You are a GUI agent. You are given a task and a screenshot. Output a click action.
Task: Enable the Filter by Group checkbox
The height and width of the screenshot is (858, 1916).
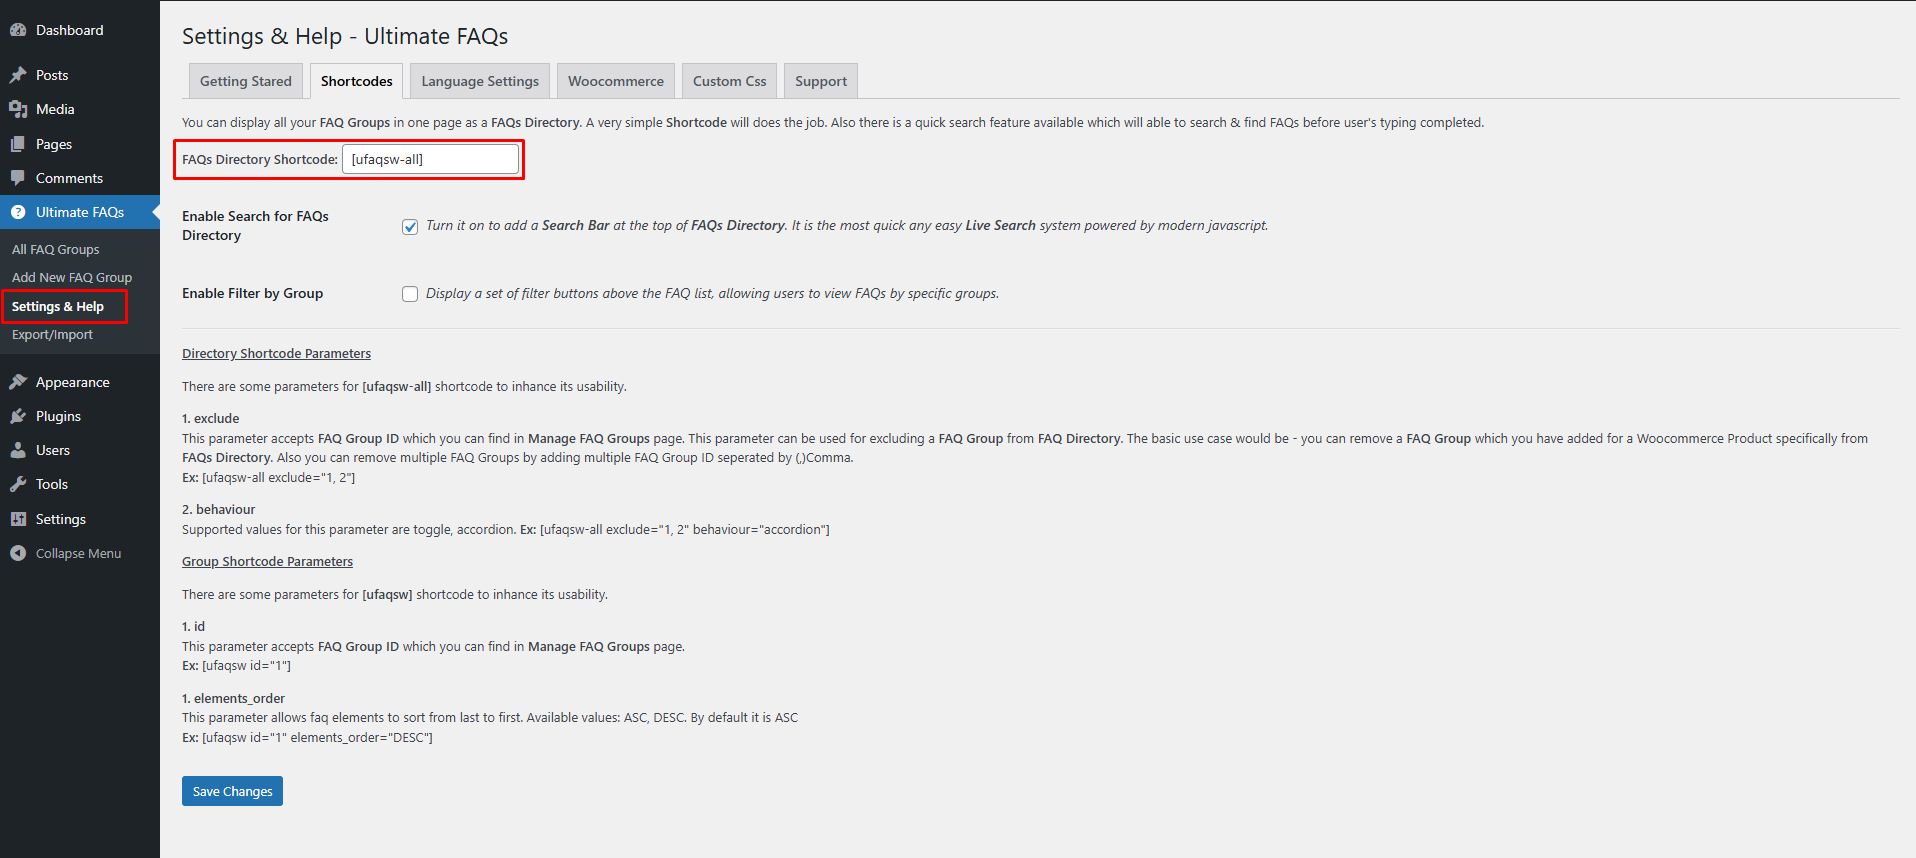(410, 294)
